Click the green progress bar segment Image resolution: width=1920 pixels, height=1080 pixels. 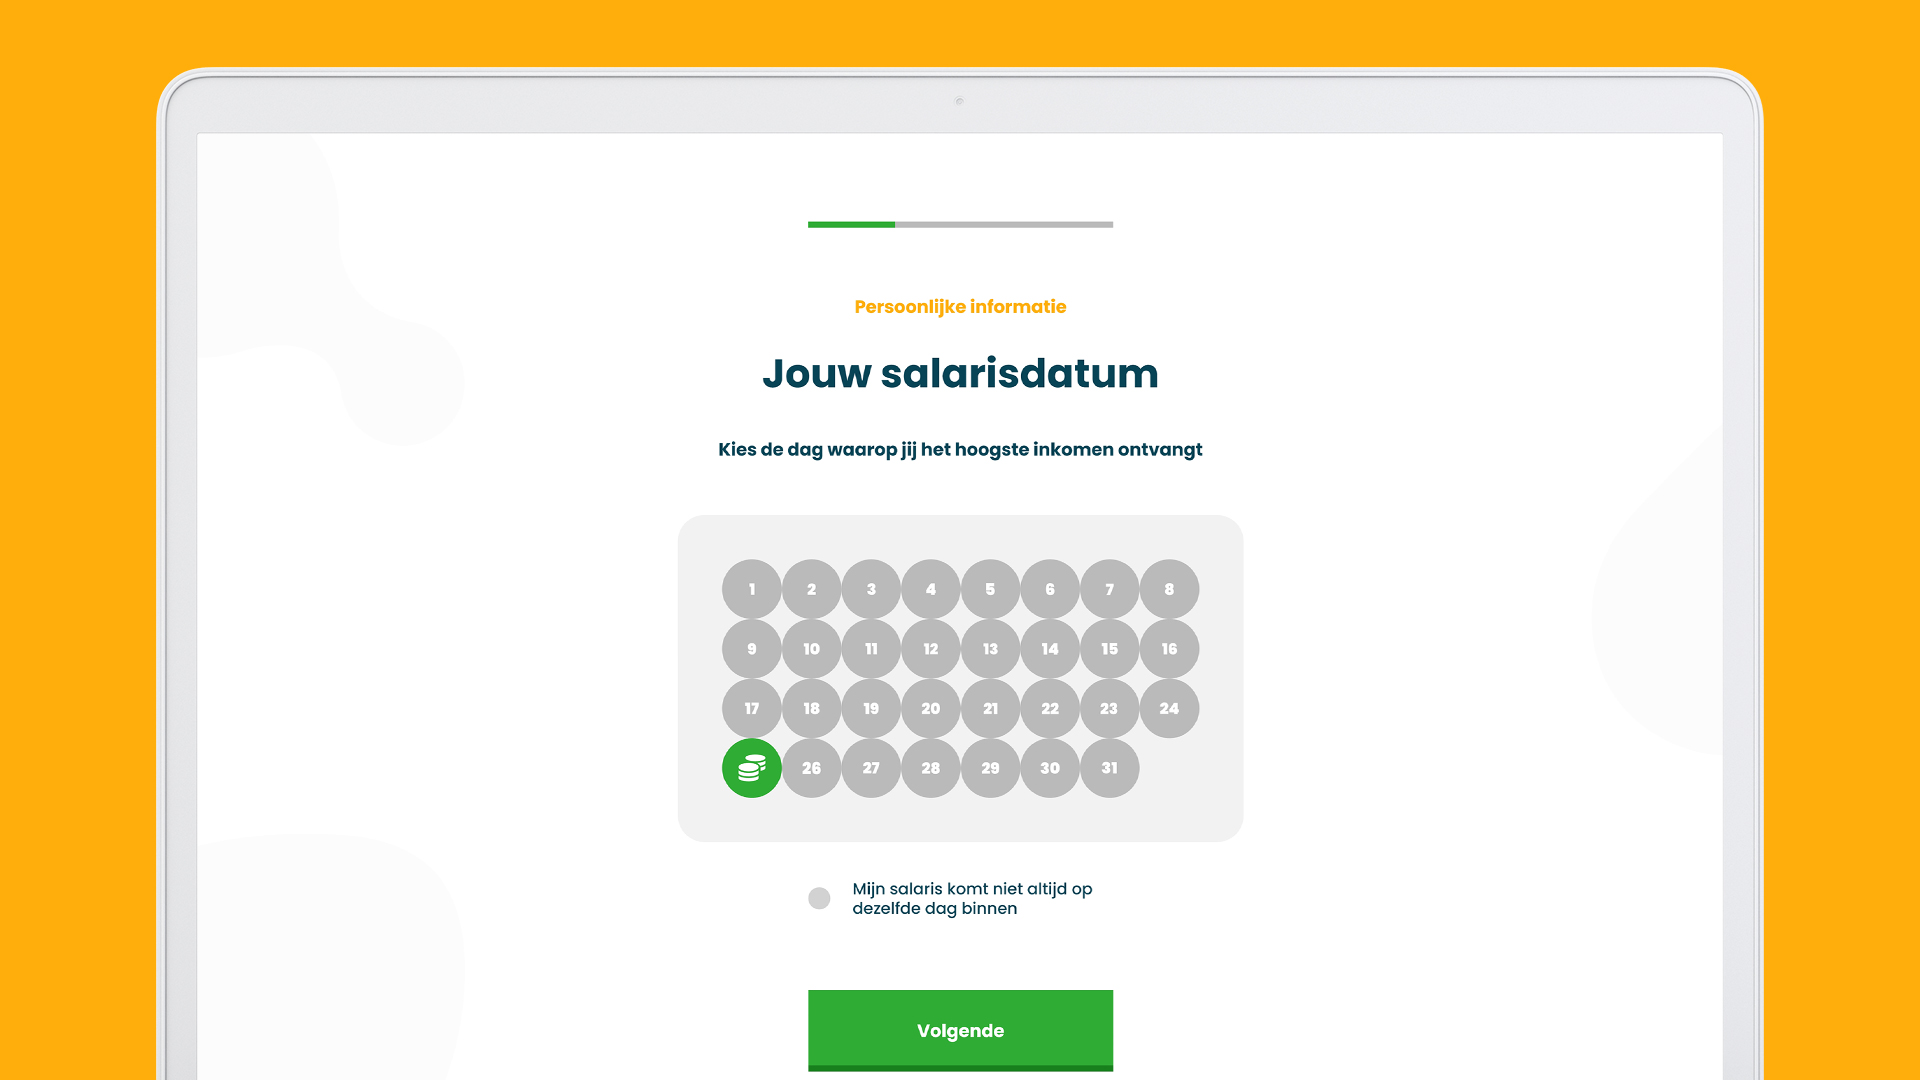[851, 224]
